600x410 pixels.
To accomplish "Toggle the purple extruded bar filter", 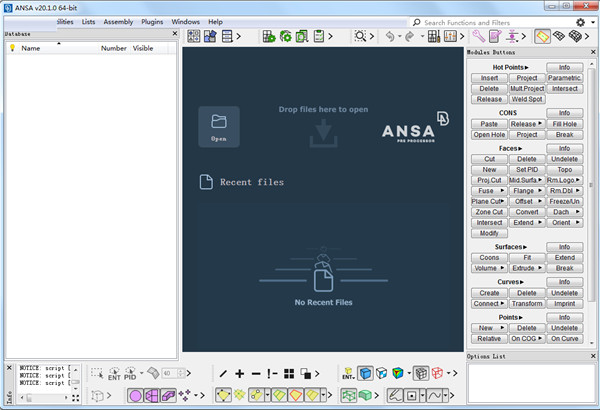I will [x=168, y=395].
